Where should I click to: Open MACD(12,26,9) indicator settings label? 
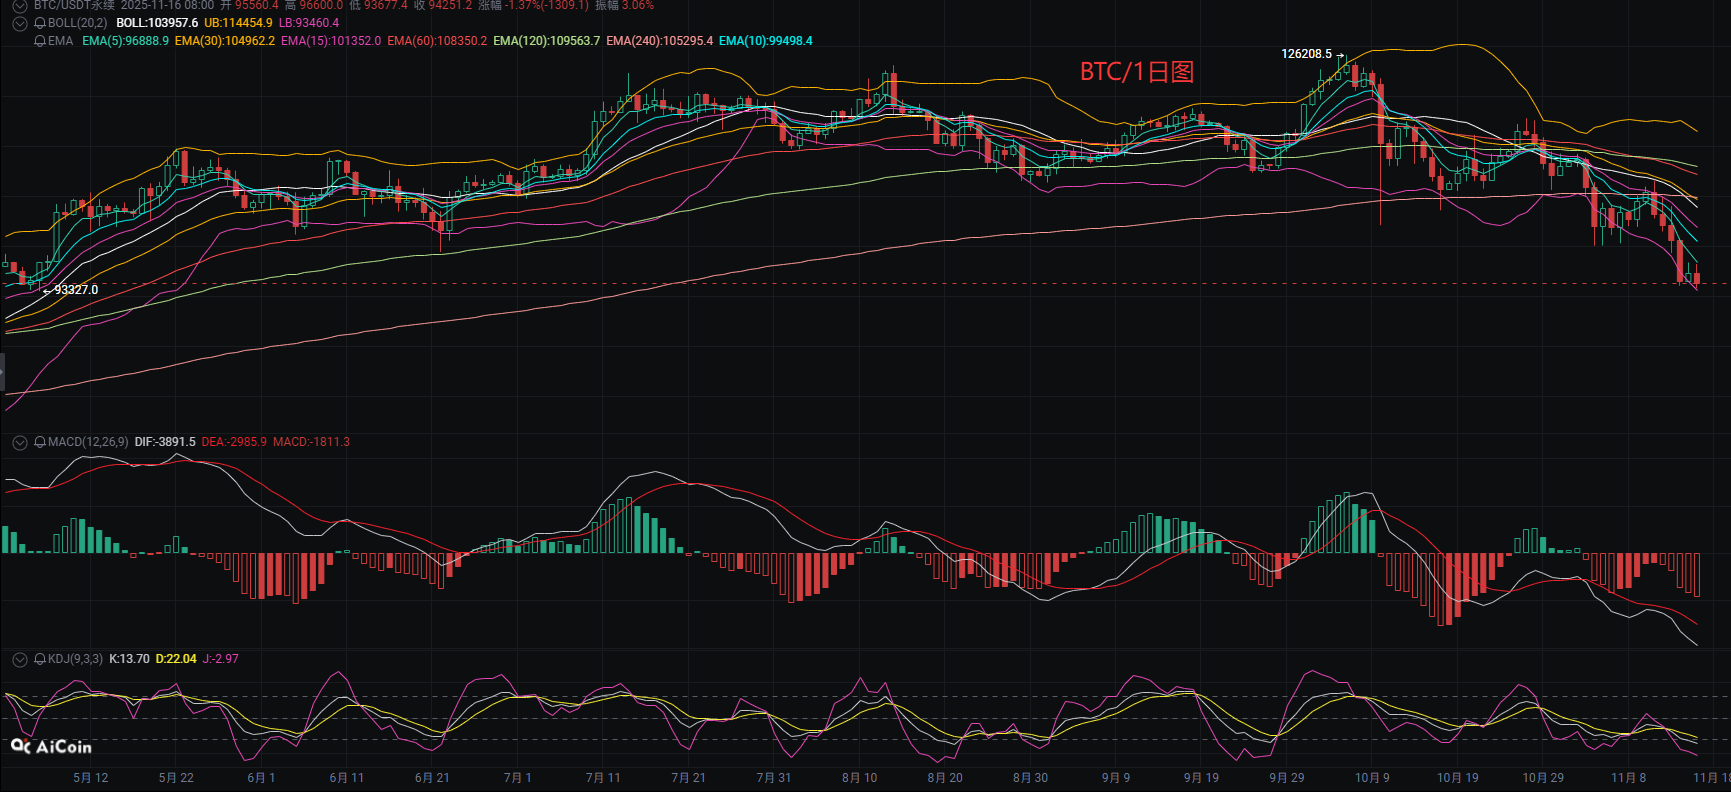pos(88,442)
